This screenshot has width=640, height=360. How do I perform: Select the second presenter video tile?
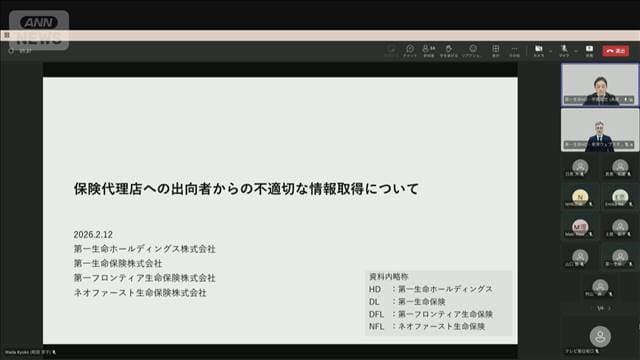[x=600, y=130]
